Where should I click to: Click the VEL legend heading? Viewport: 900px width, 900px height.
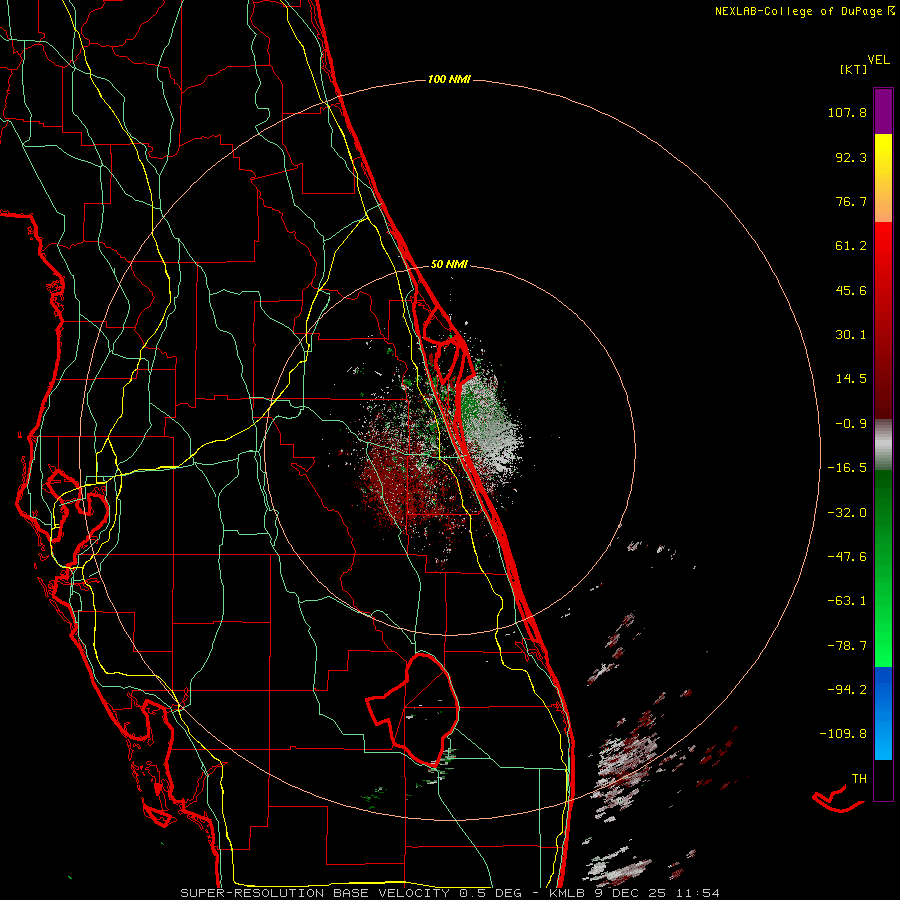[x=878, y=60]
